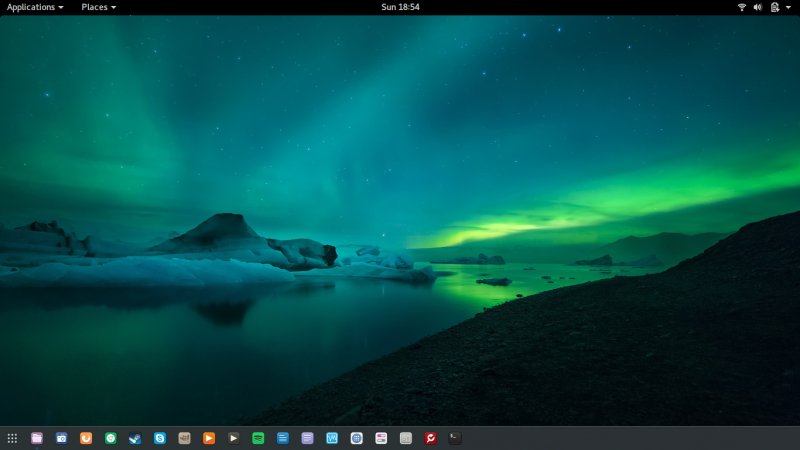
Task: Click the Wi-Fi status icon in top bar
Action: click(x=742, y=7)
